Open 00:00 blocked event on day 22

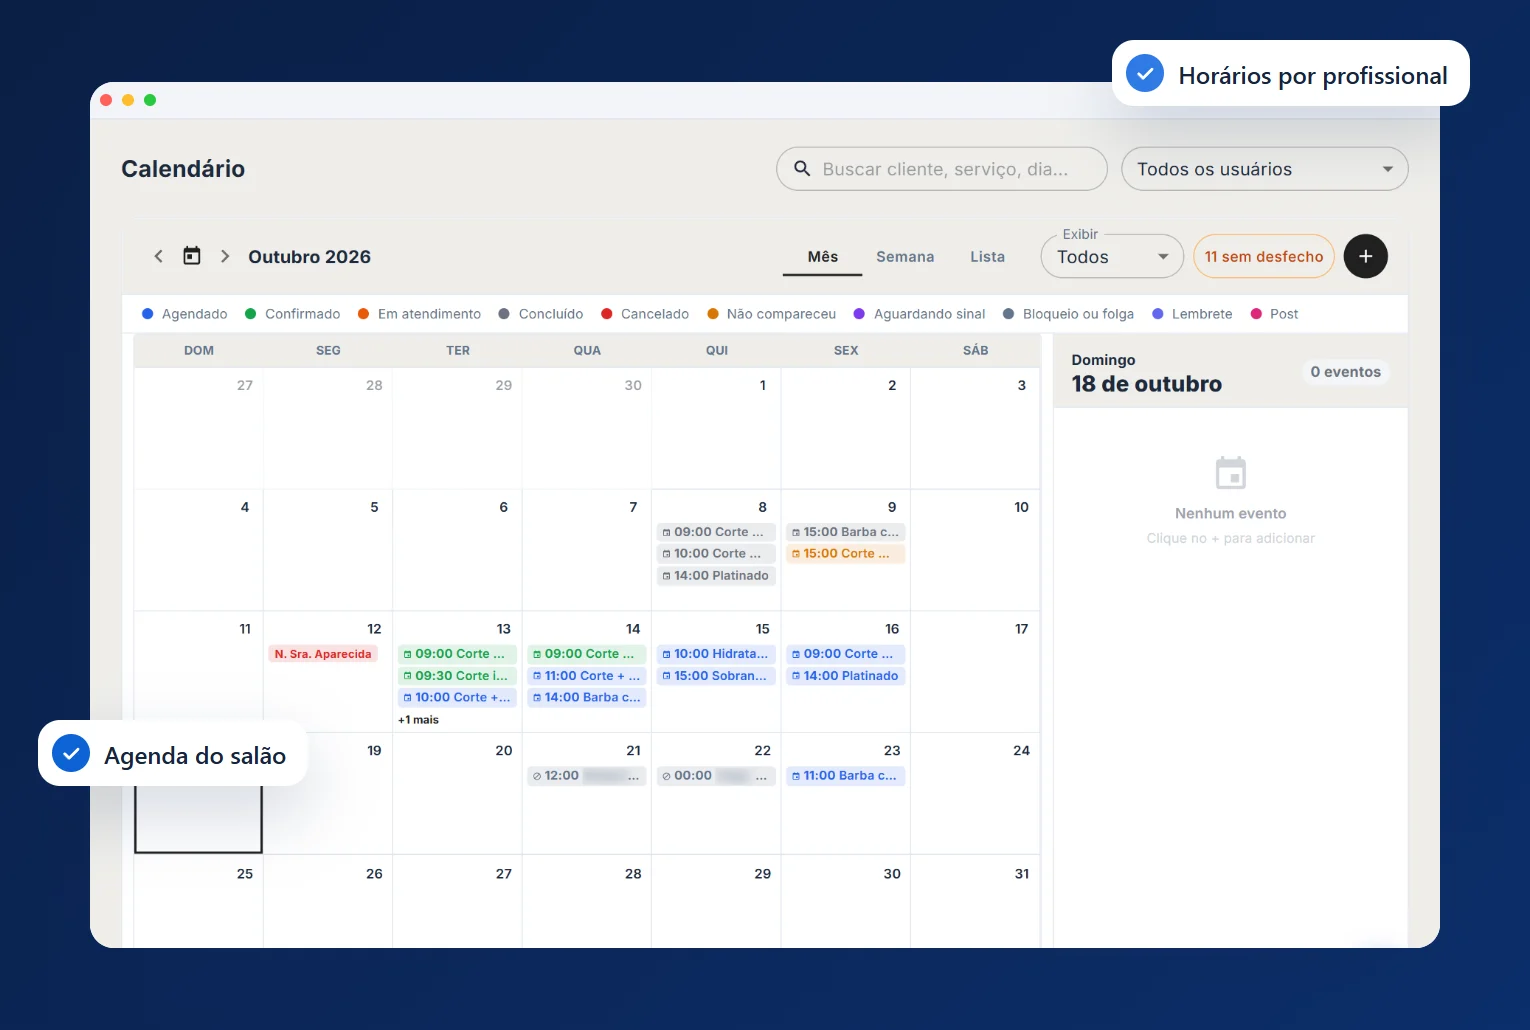[x=716, y=776]
